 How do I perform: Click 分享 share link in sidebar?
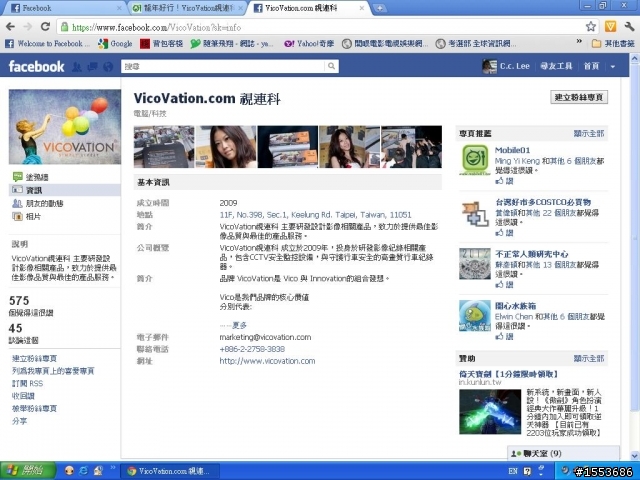tap(20, 421)
